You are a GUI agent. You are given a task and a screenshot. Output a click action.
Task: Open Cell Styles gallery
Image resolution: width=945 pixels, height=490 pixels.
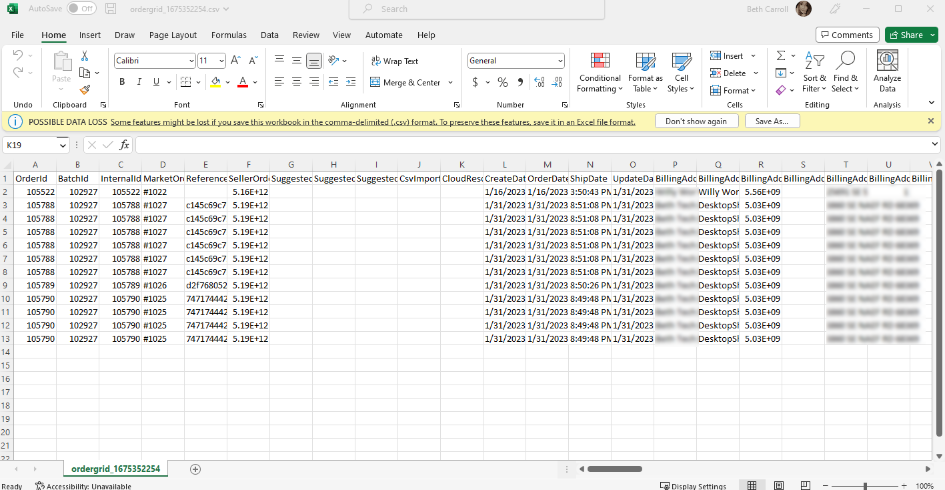(x=681, y=72)
